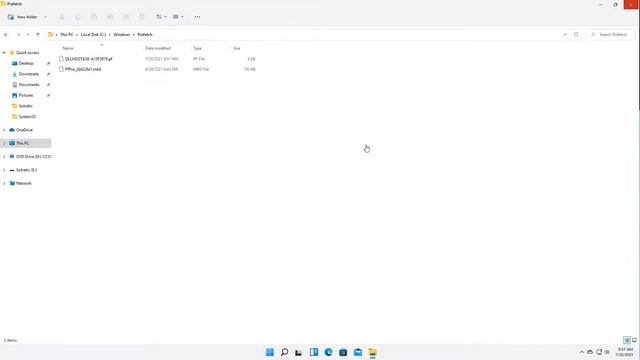Click the network icon in the system tray
The width and height of the screenshot is (640, 360).
599,352
